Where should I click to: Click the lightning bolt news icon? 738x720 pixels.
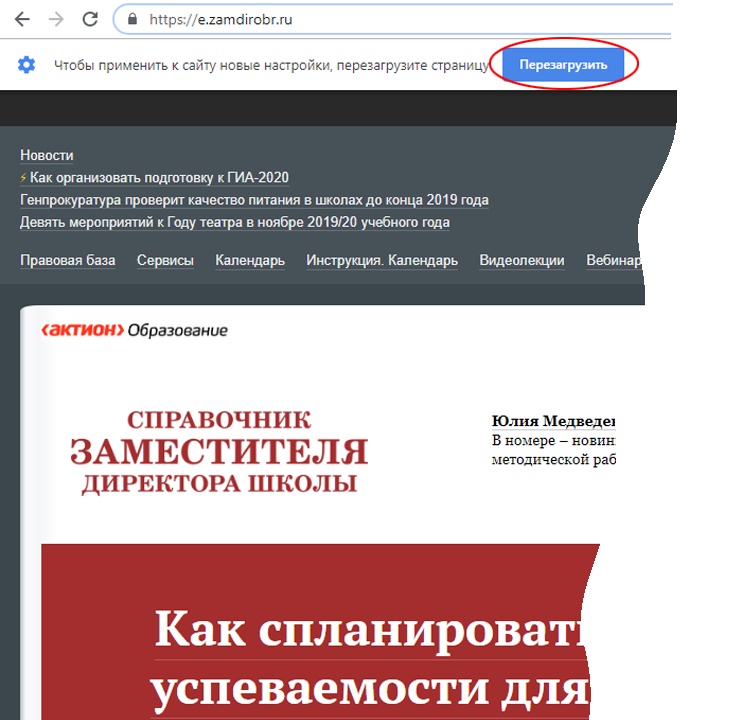pyautogui.click(x=23, y=178)
